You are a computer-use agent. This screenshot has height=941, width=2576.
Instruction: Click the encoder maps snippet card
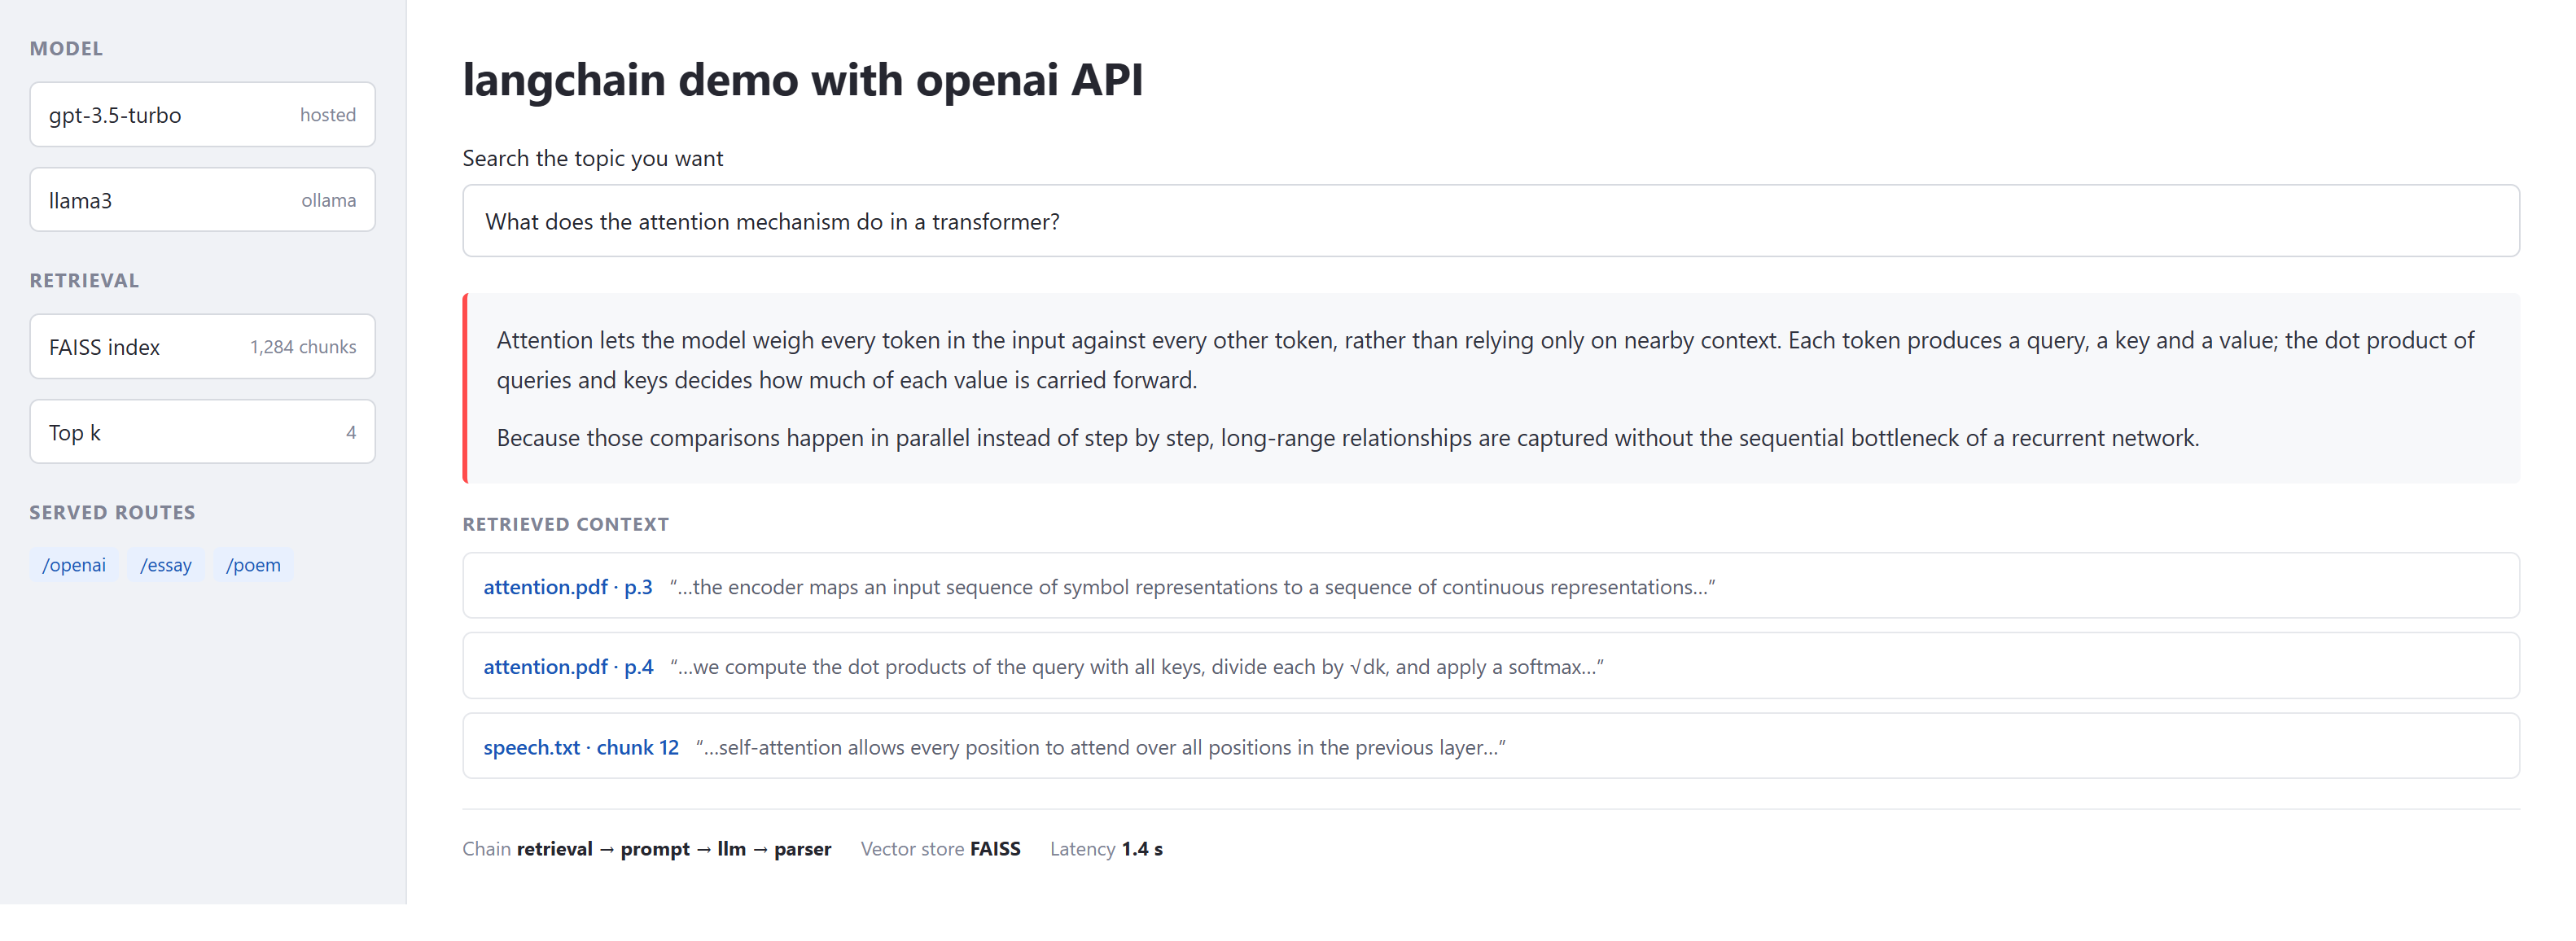point(1490,586)
